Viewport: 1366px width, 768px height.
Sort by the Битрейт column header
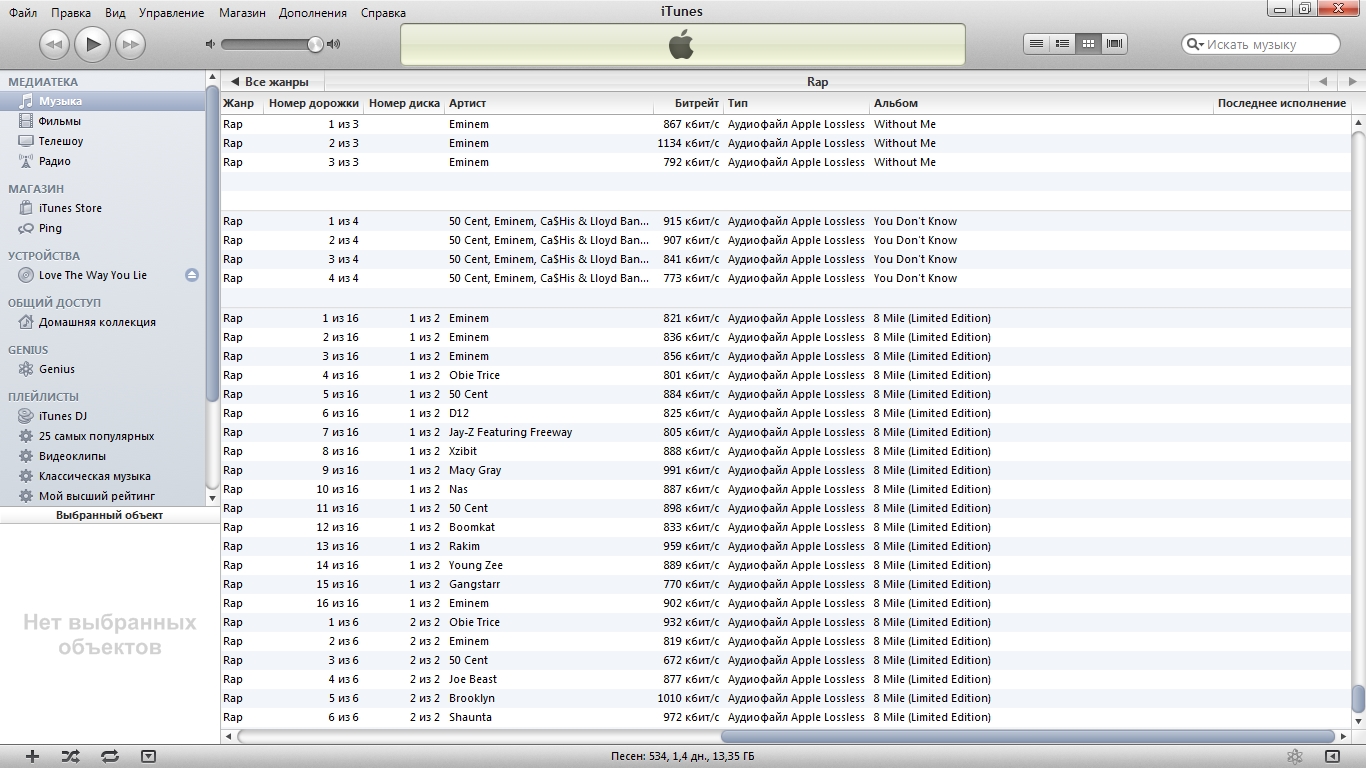pyautogui.click(x=688, y=103)
